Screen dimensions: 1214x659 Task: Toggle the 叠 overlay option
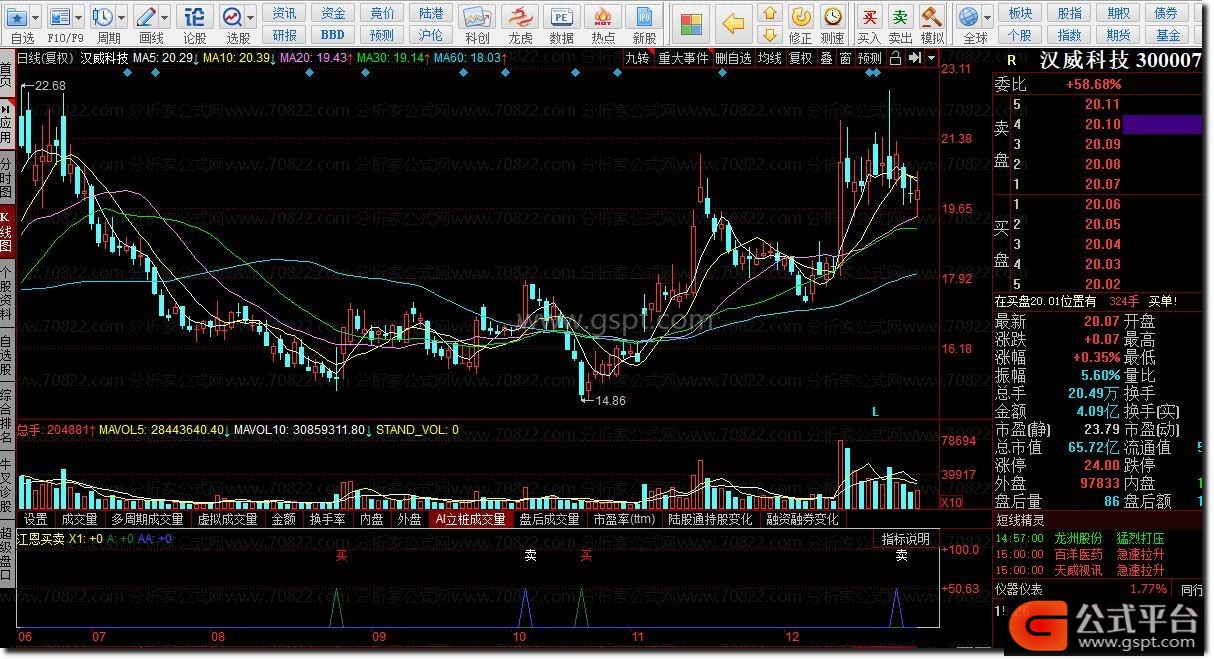826,58
